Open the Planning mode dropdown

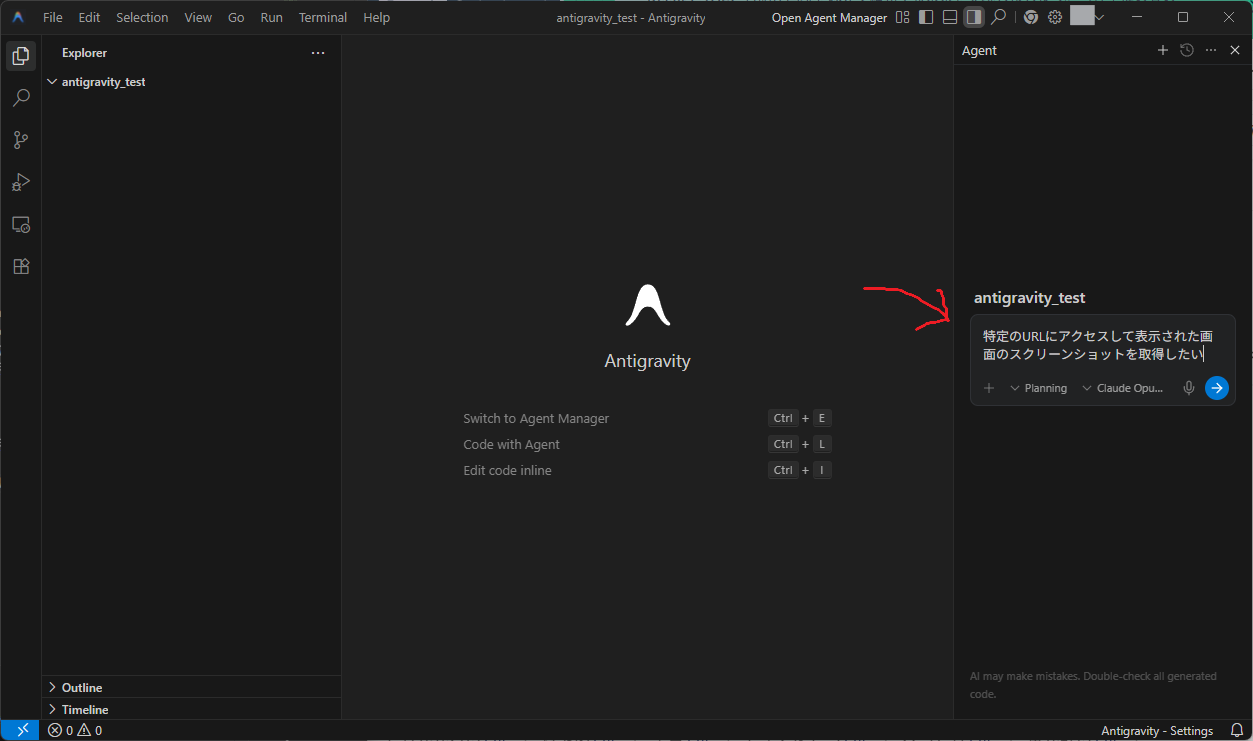click(x=1038, y=388)
